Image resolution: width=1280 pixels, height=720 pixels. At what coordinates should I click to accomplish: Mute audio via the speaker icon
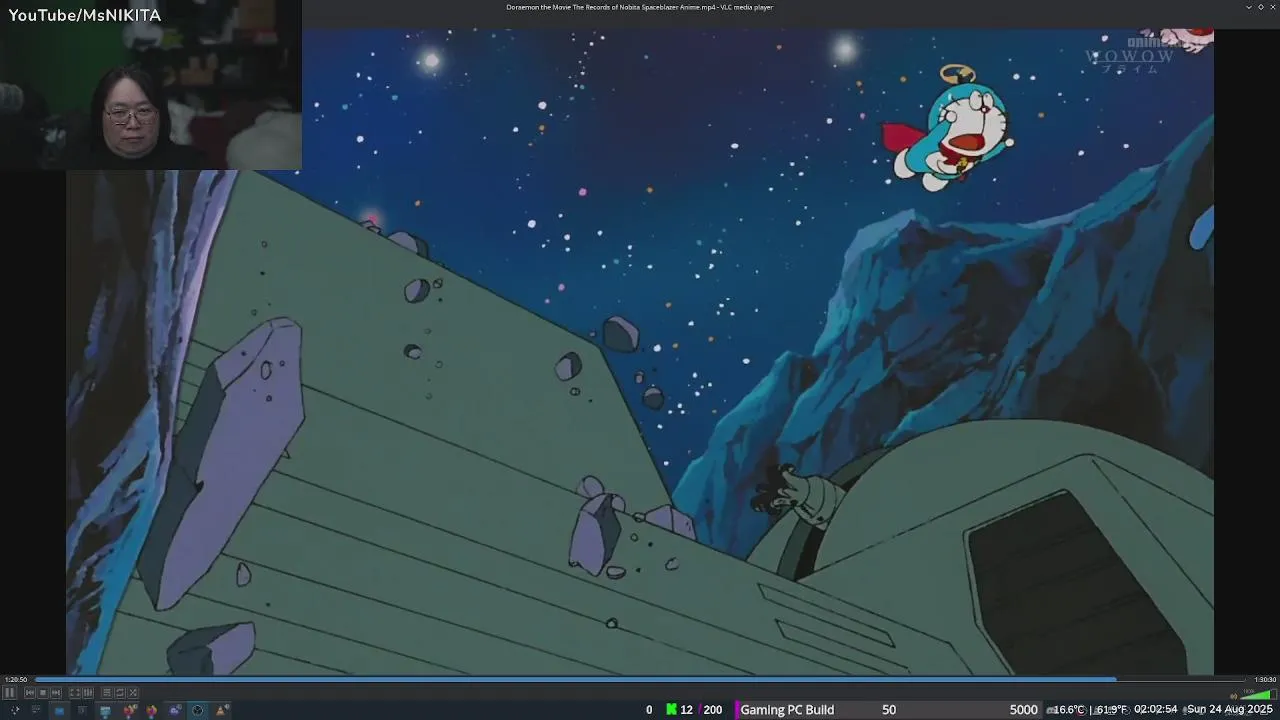pos(1234,696)
